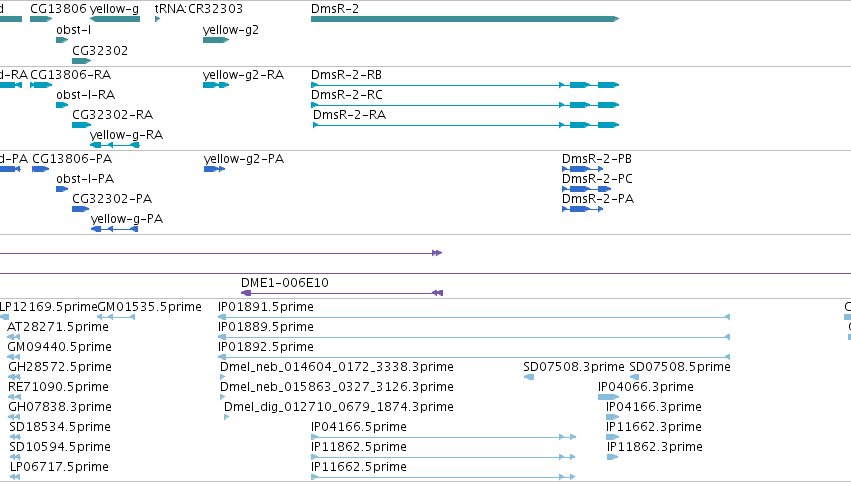851x482 pixels.
Task: Select the obst-I-PA protein label
Action: point(85,179)
